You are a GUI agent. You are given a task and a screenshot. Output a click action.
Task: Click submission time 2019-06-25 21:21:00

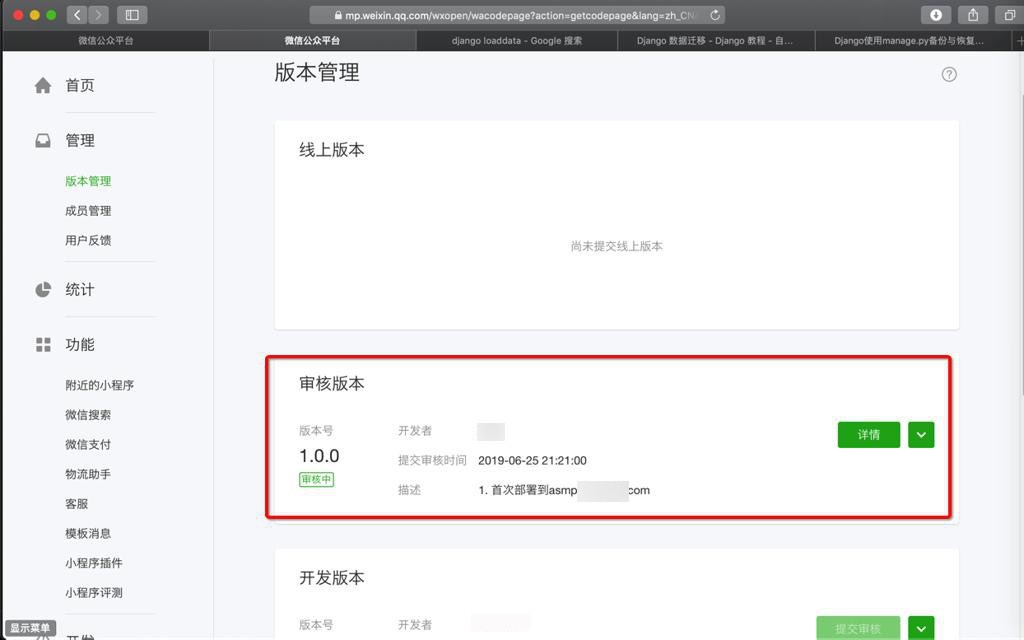point(532,460)
